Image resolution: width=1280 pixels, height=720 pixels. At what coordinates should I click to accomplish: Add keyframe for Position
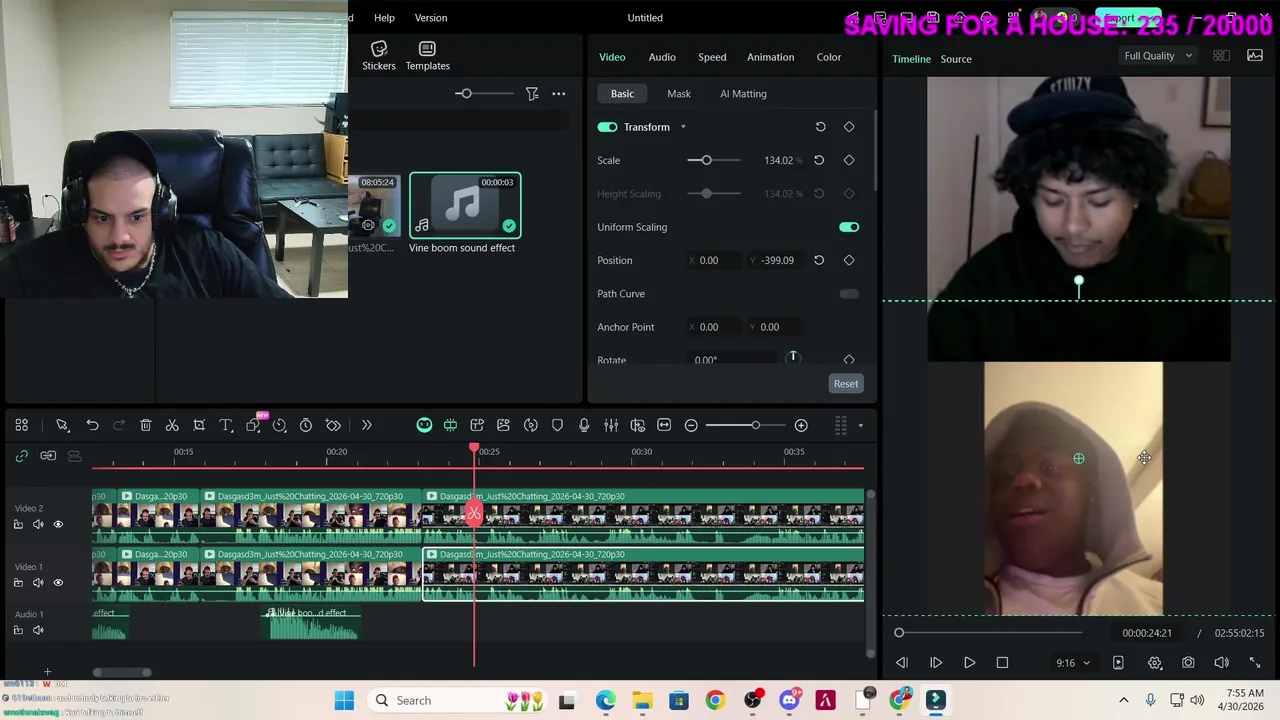pos(849,260)
